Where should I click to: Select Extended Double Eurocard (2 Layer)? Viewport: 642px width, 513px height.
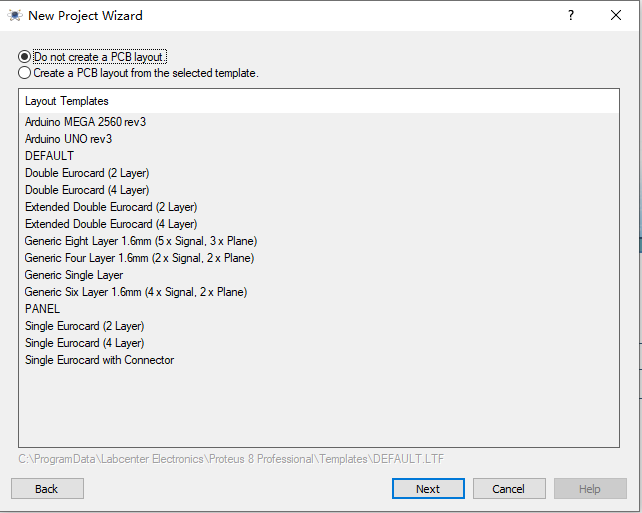[x=111, y=207]
